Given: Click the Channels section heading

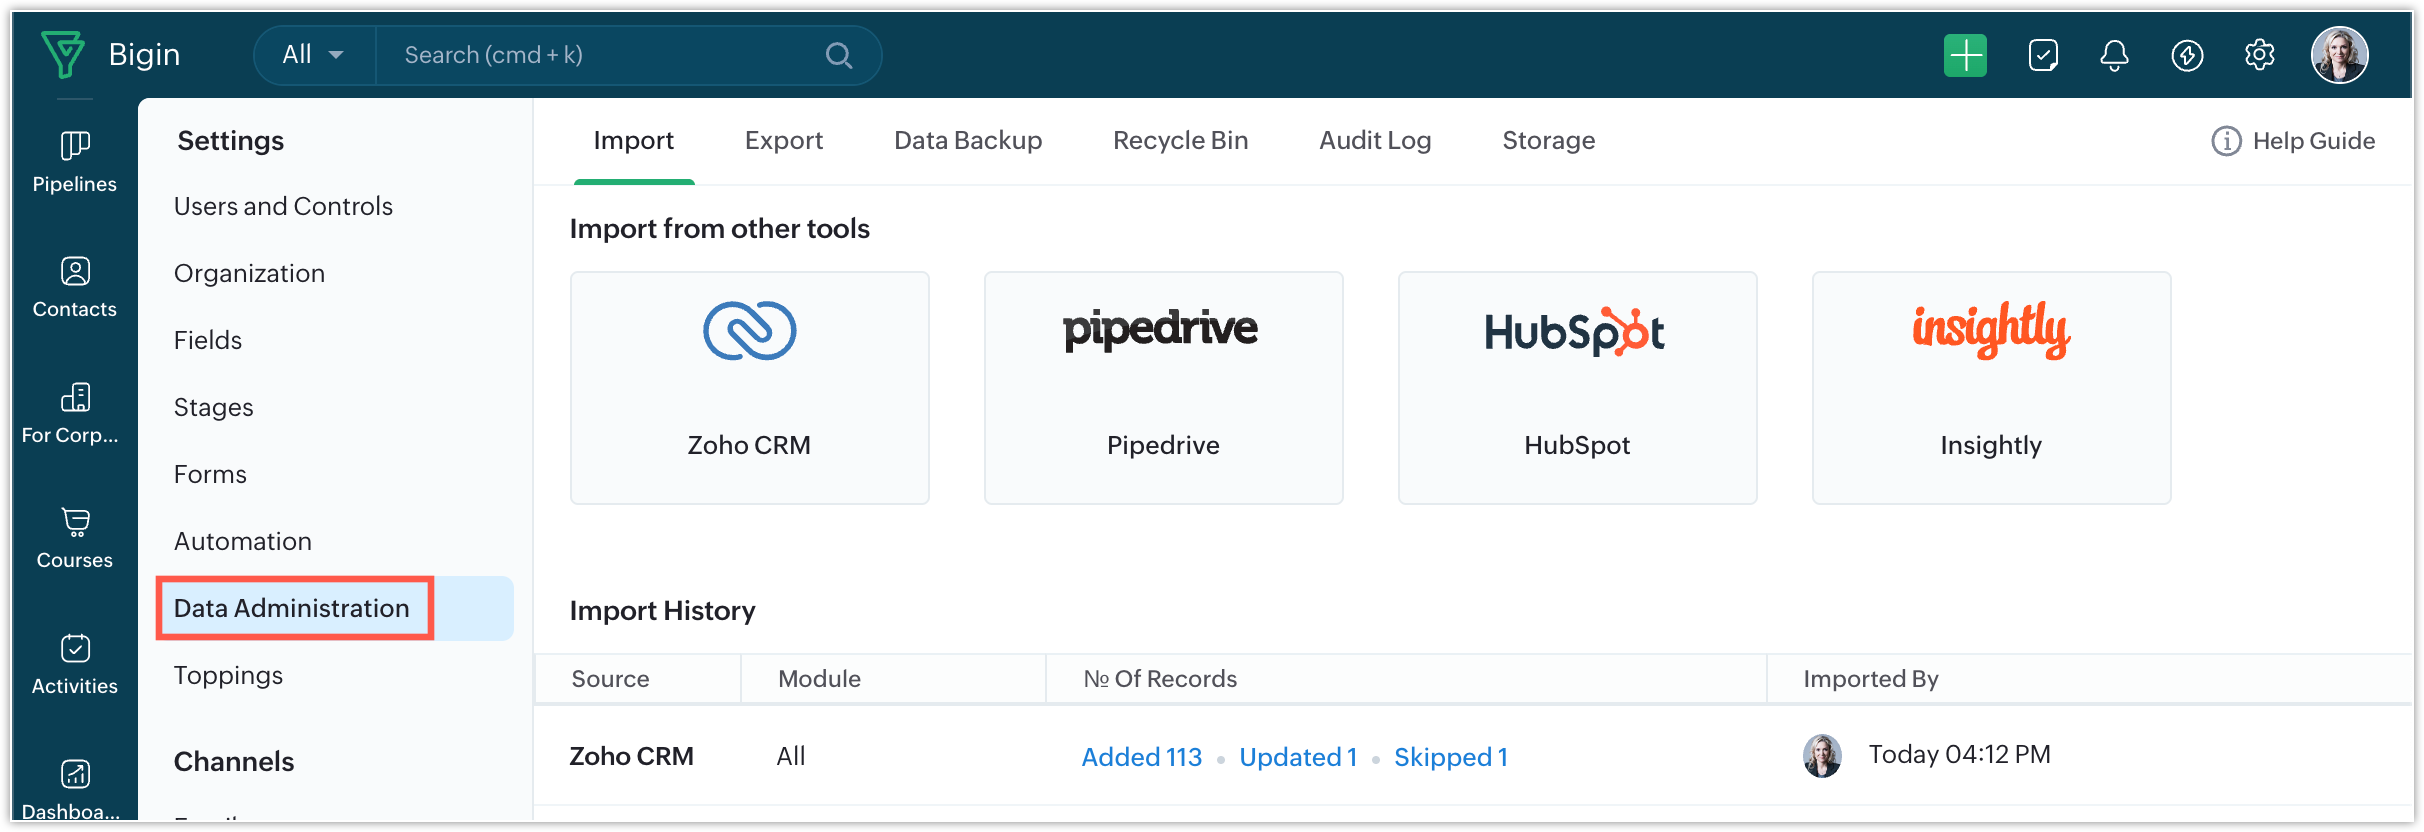Looking at the screenshot, I should 234,762.
